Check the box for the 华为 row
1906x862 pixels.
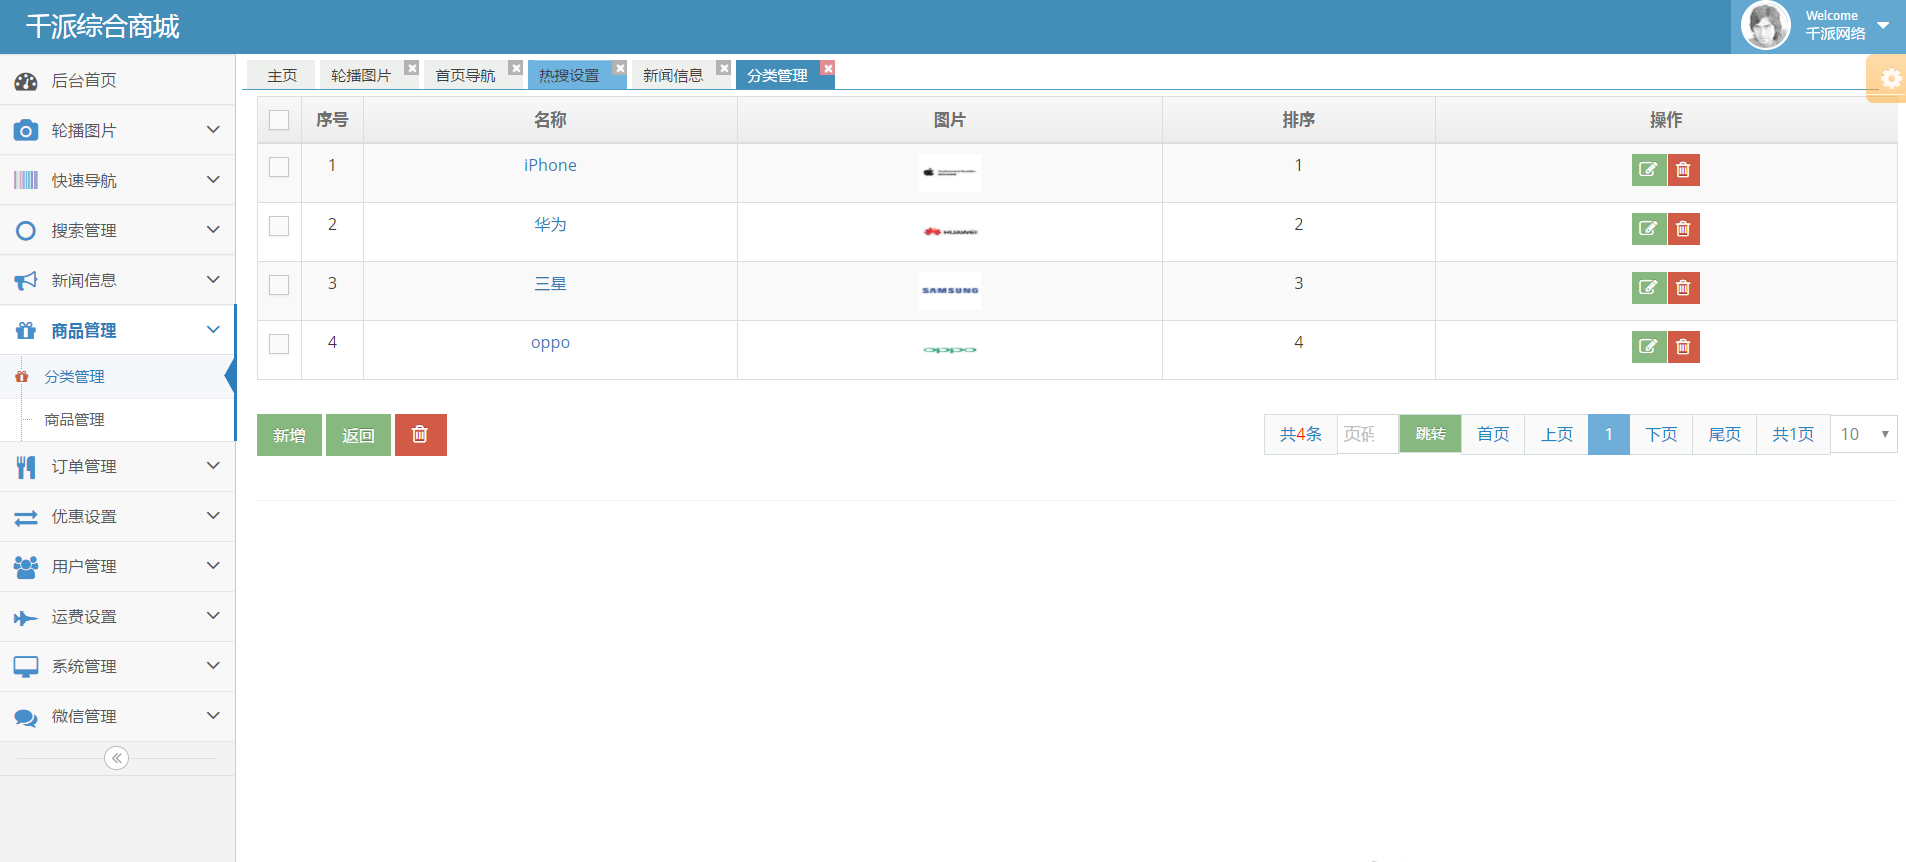click(x=279, y=226)
